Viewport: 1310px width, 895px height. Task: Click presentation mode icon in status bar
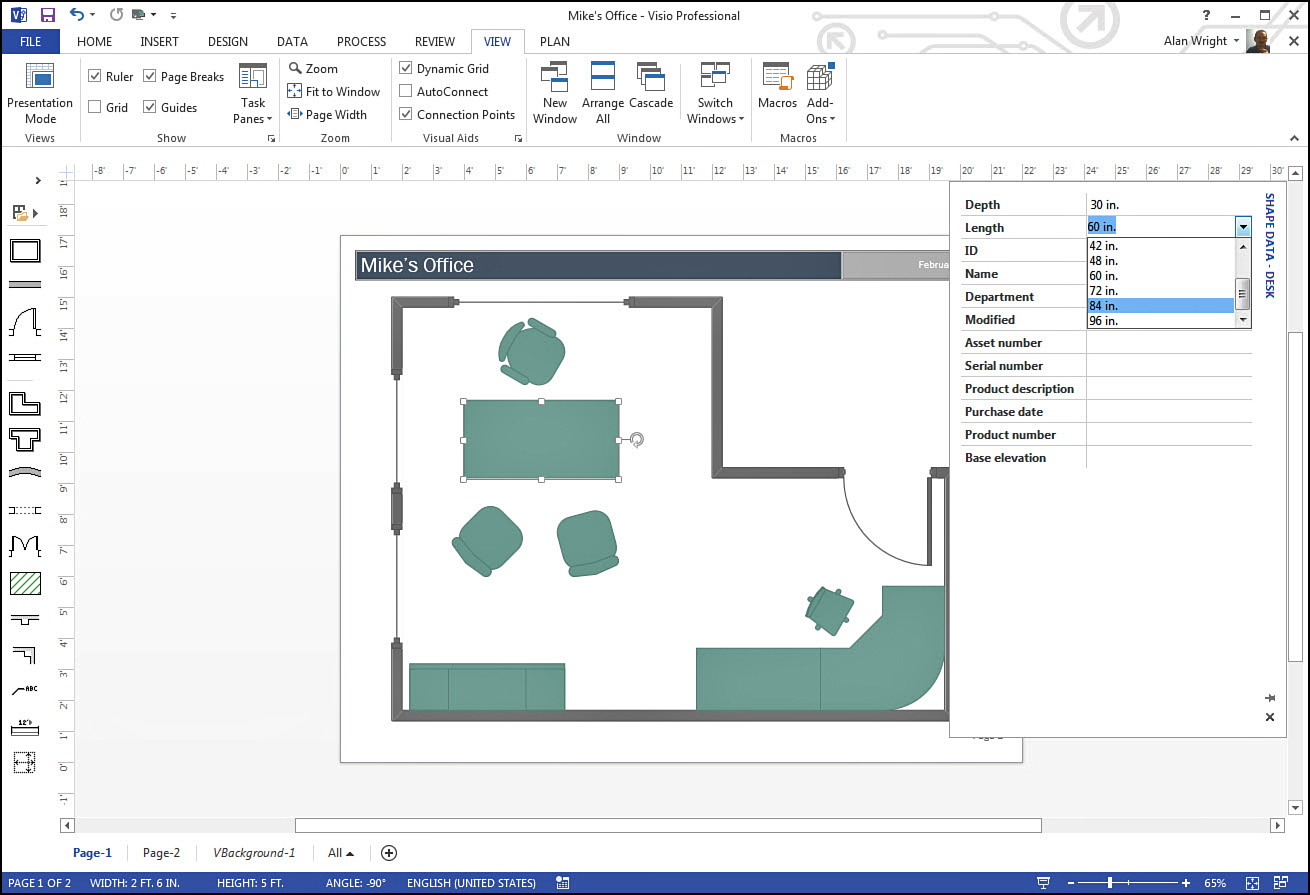click(1044, 883)
